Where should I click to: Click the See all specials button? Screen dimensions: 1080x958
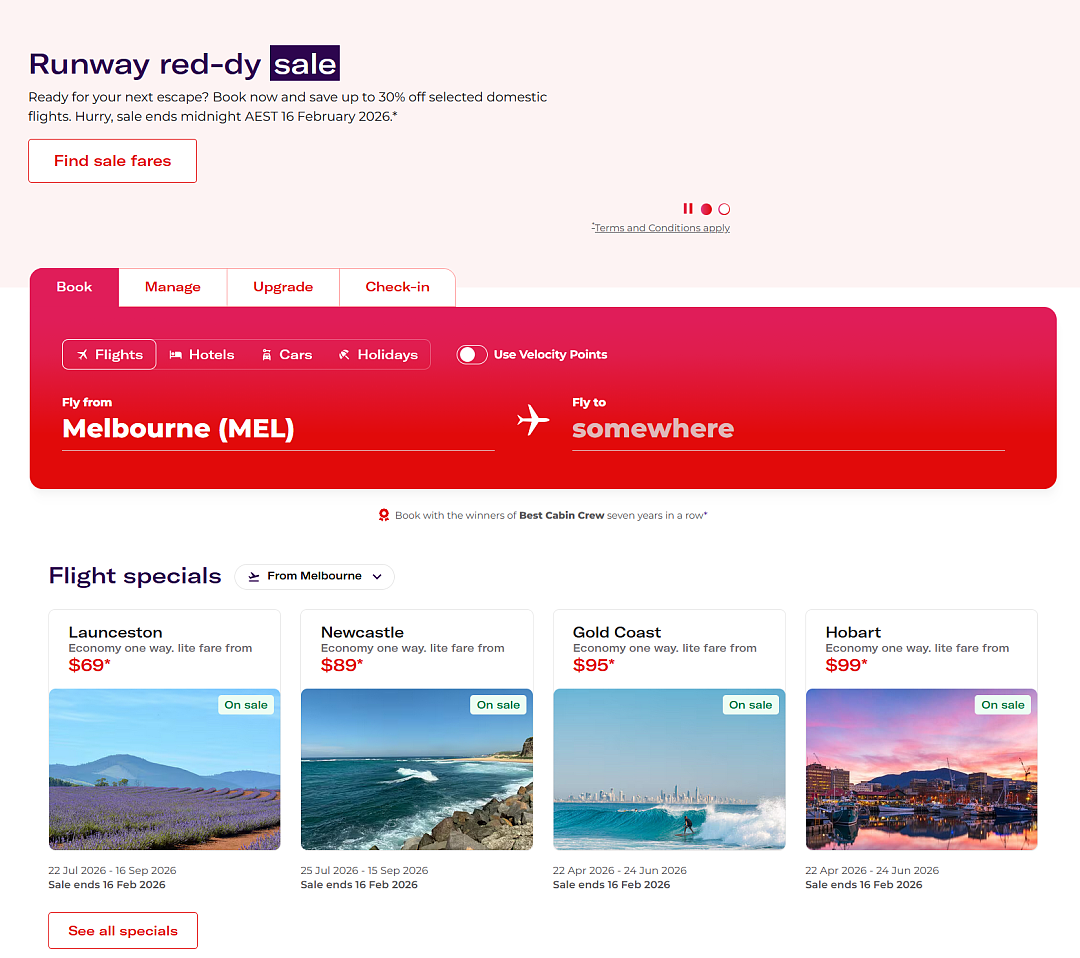tap(123, 931)
